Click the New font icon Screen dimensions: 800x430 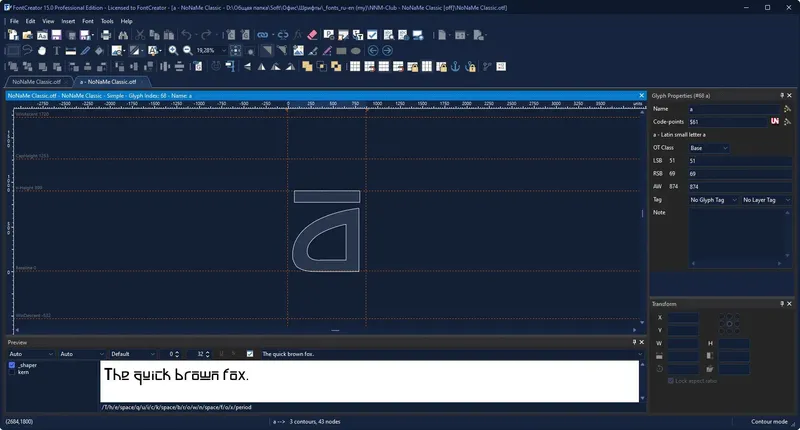pyautogui.click(x=13, y=35)
